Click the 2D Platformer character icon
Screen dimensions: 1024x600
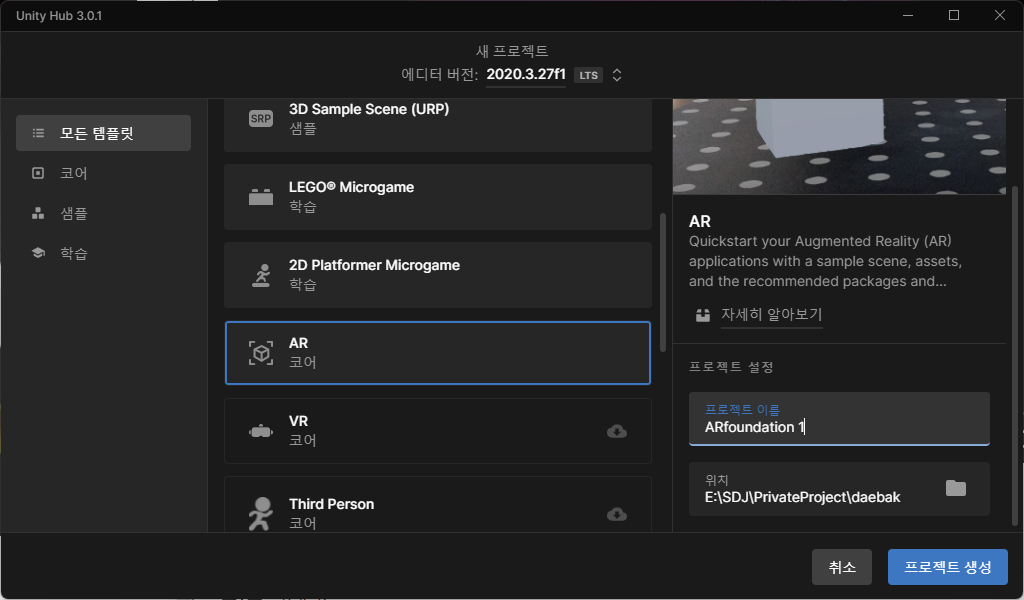pyautogui.click(x=261, y=275)
